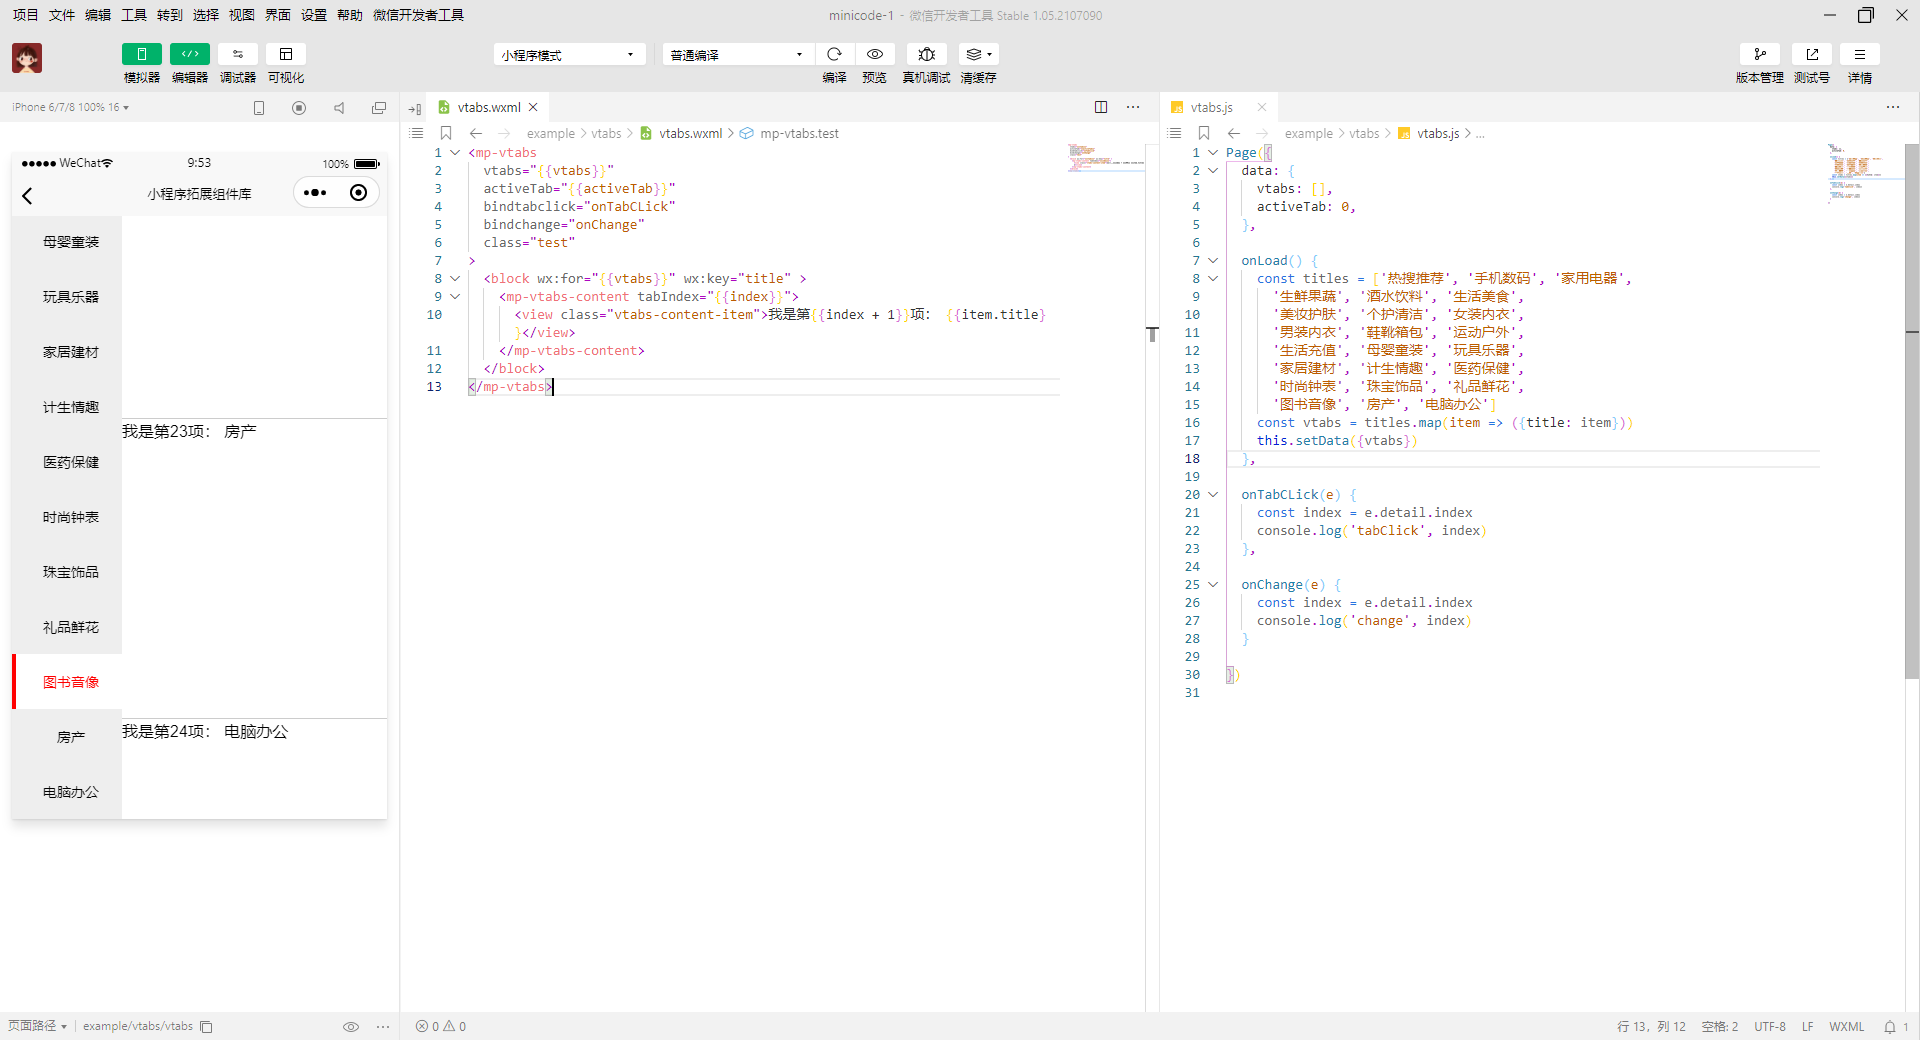Open the 项目 menu
Image resolution: width=1920 pixels, height=1040 pixels.
click(x=26, y=15)
